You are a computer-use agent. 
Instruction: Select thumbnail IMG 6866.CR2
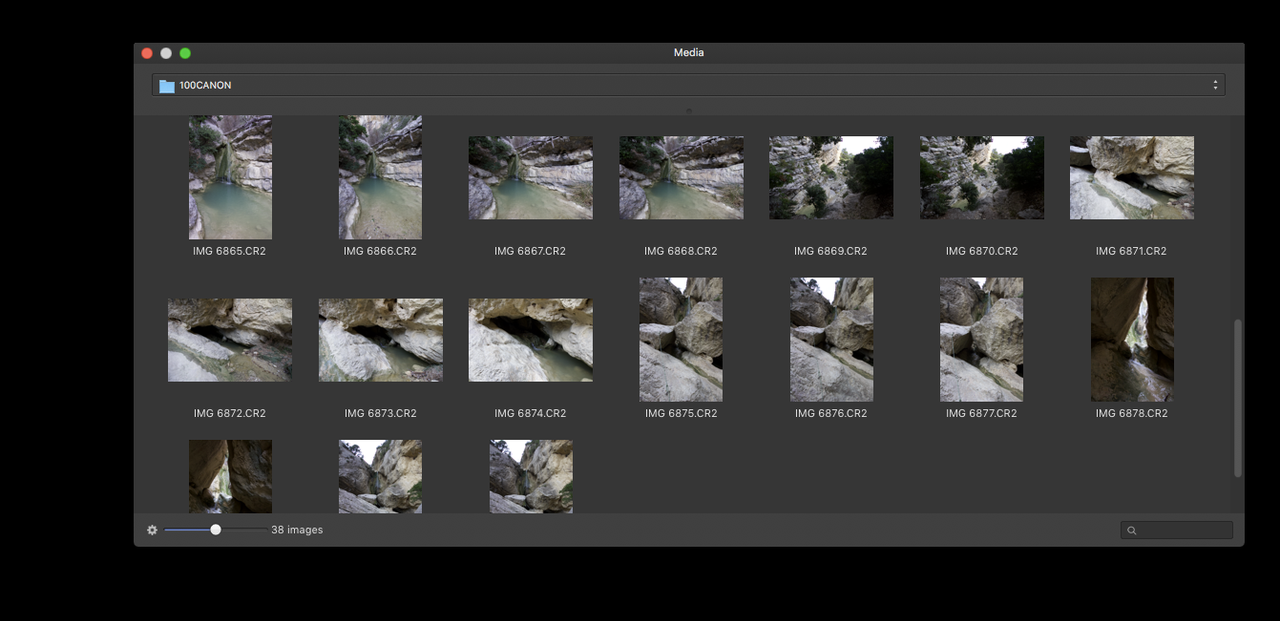click(380, 177)
